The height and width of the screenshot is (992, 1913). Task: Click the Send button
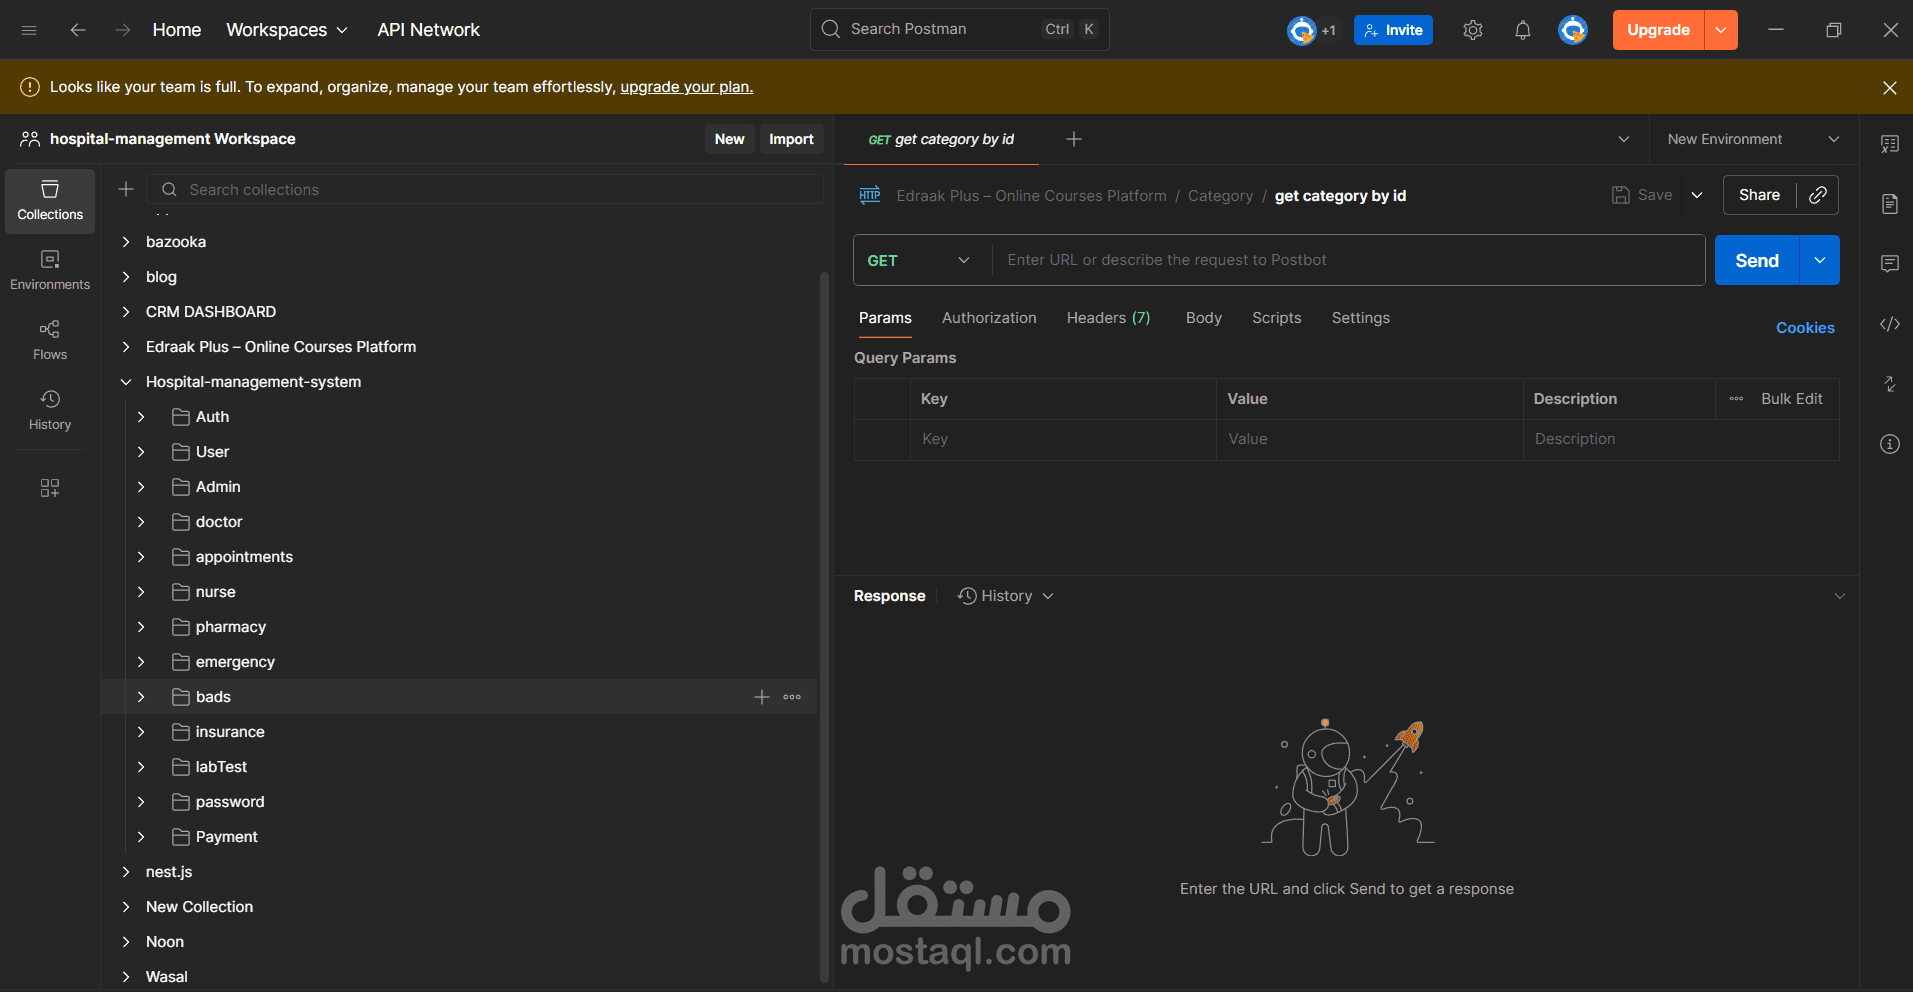pyautogui.click(x=1757, y=260)
